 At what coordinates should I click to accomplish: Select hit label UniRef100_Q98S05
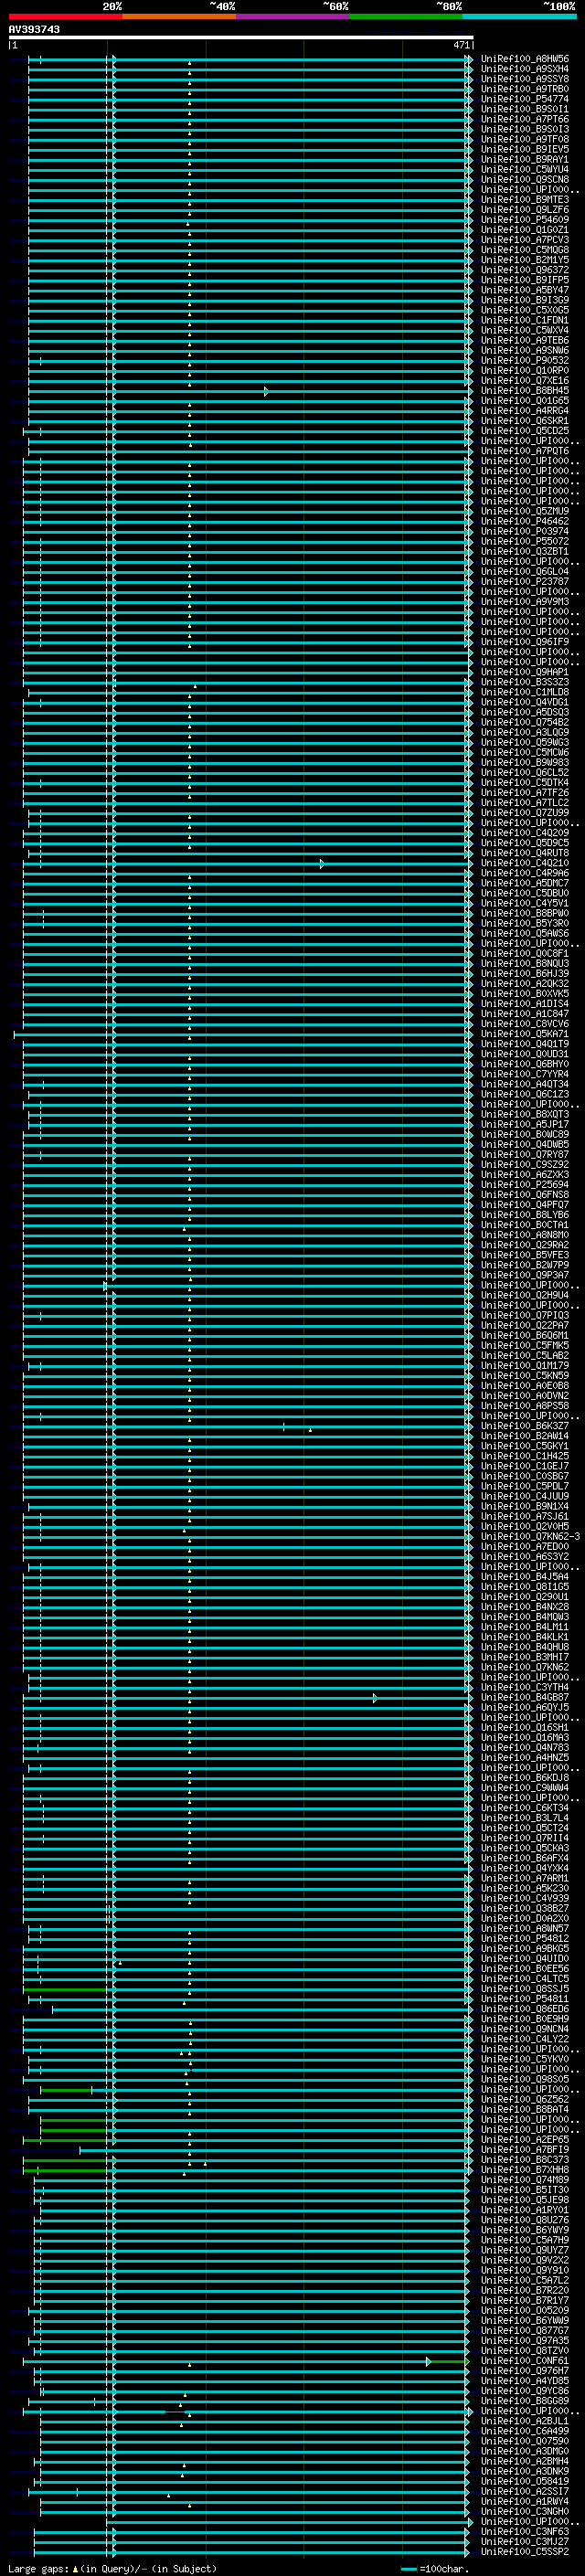(525, 2080)
